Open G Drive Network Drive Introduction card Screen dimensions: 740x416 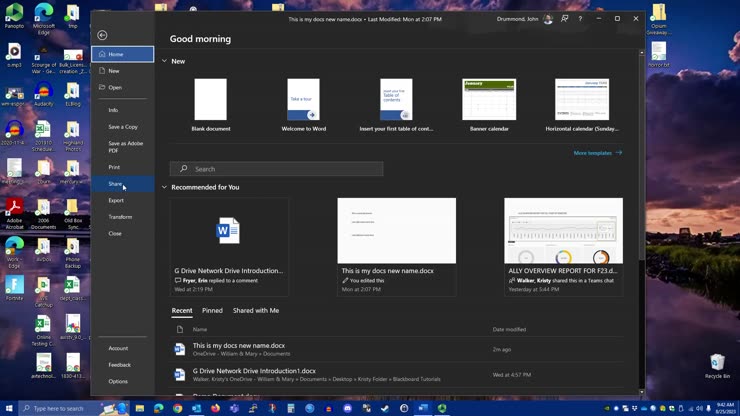[x=229, y=247]
